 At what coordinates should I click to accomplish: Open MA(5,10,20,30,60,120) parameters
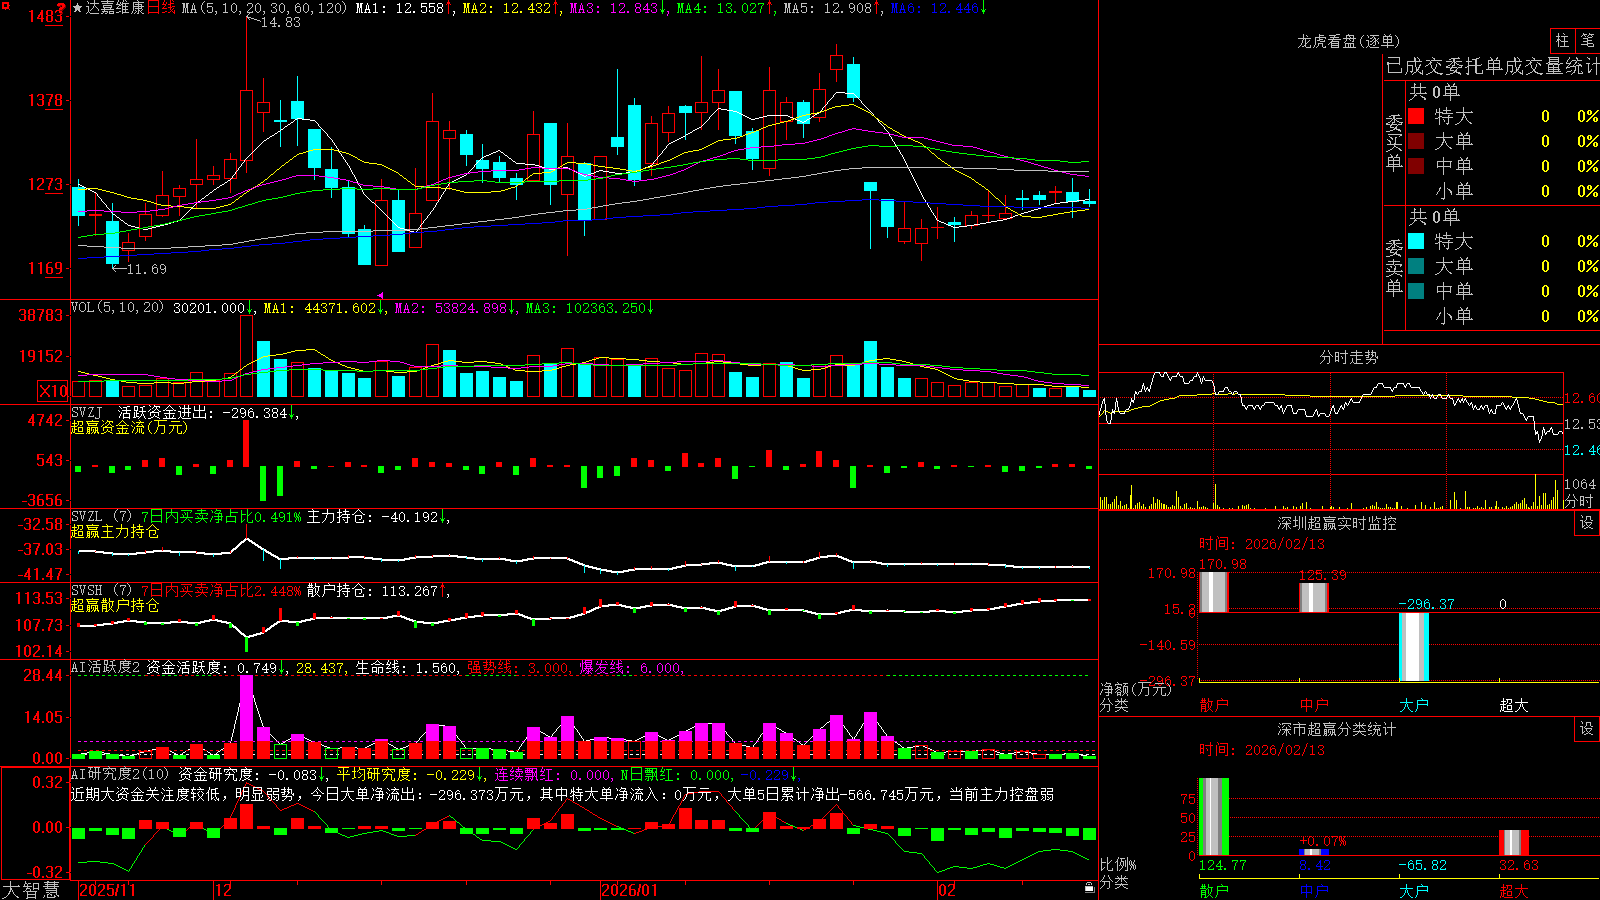264,8
